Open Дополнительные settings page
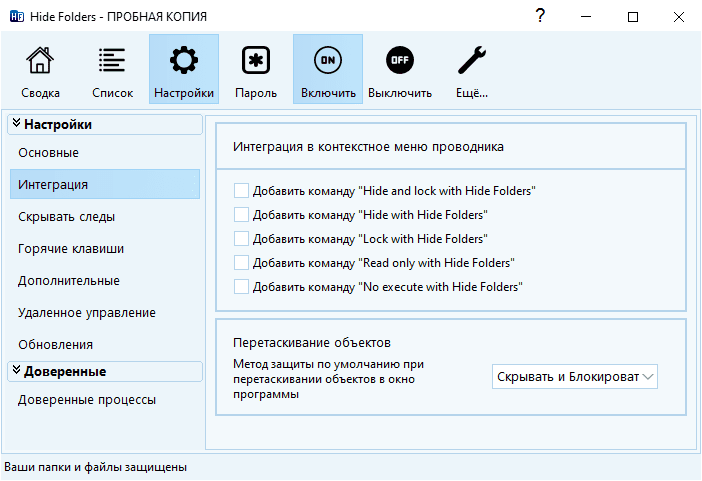Screen dimensions: 702x481 coord(105,281)
